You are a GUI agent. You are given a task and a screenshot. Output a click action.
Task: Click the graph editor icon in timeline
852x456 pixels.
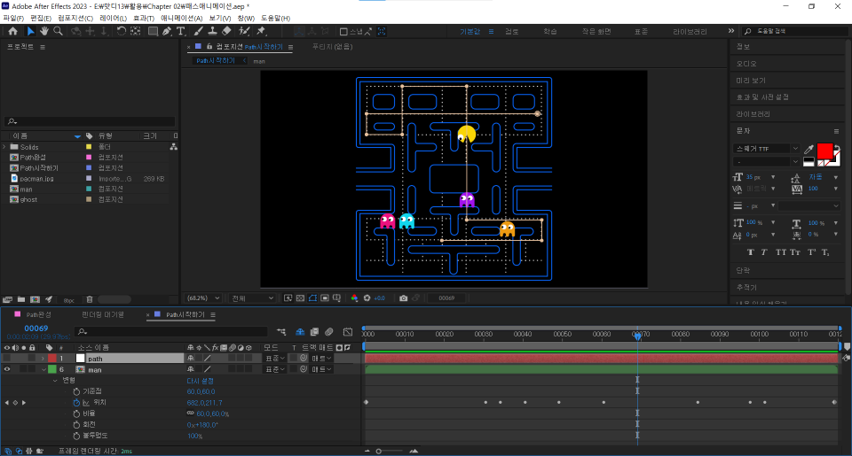348,332
